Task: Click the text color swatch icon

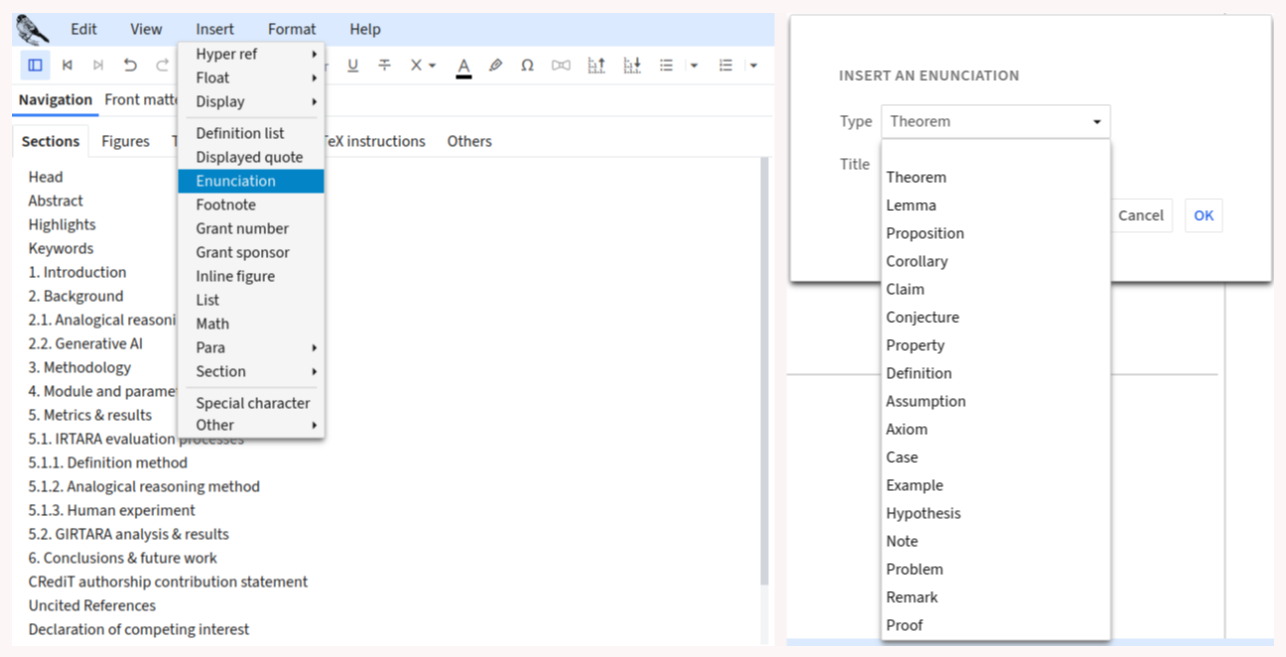Action: (x=463, y=66)
